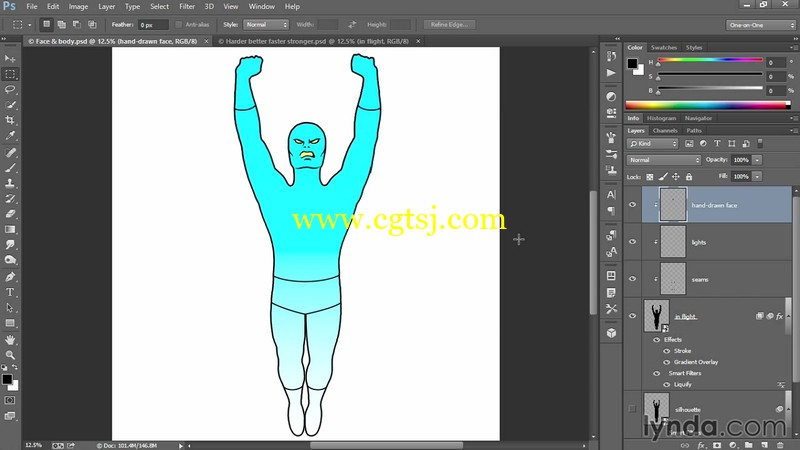Select the Brush tool
Screen dimensions: 800x450
(10, 167)
